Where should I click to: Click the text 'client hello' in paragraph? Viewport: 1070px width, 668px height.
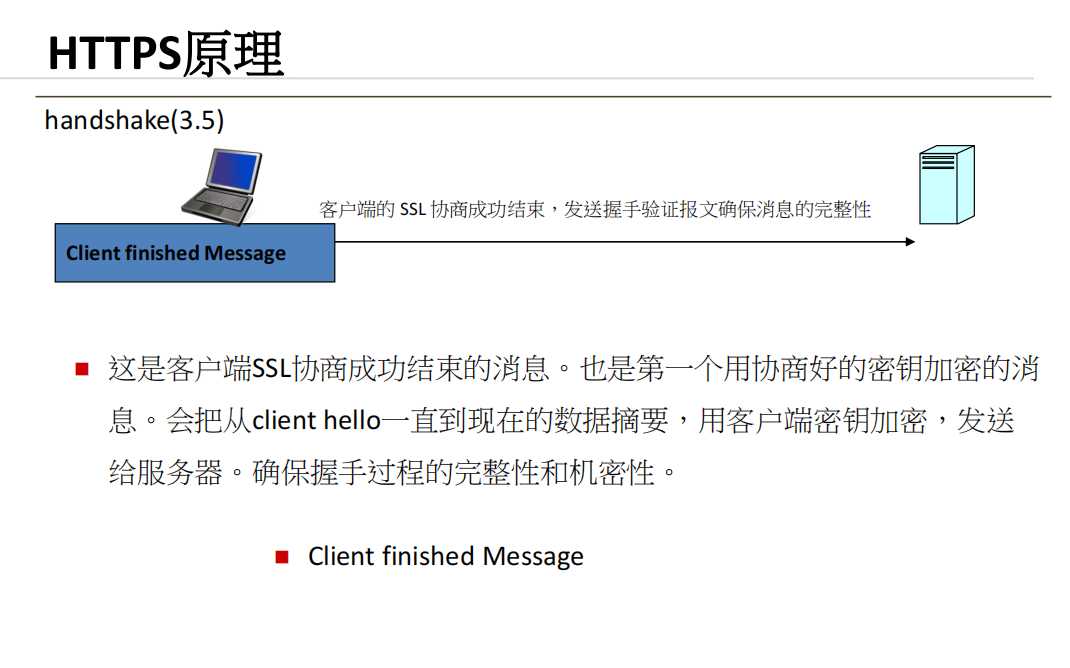point(316,420)
